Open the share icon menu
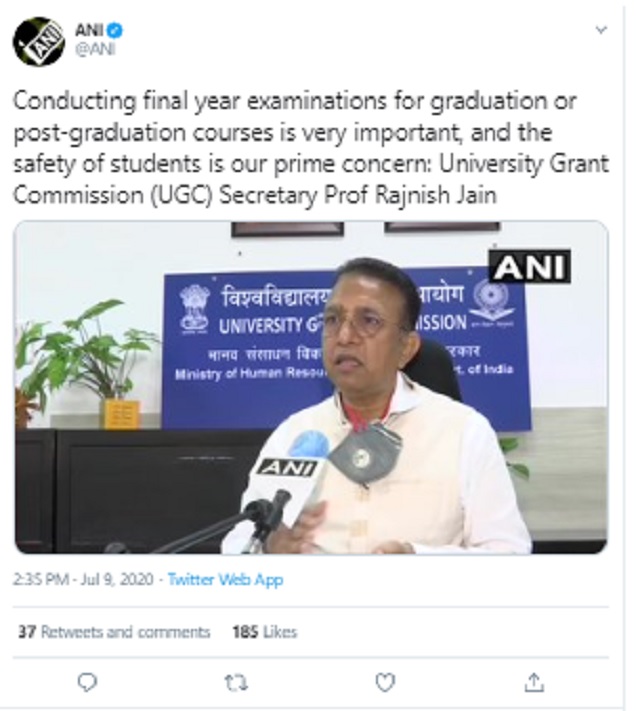The height and width of the screenshot is (711, 638). pyautogui.click(x=533, y=681)
